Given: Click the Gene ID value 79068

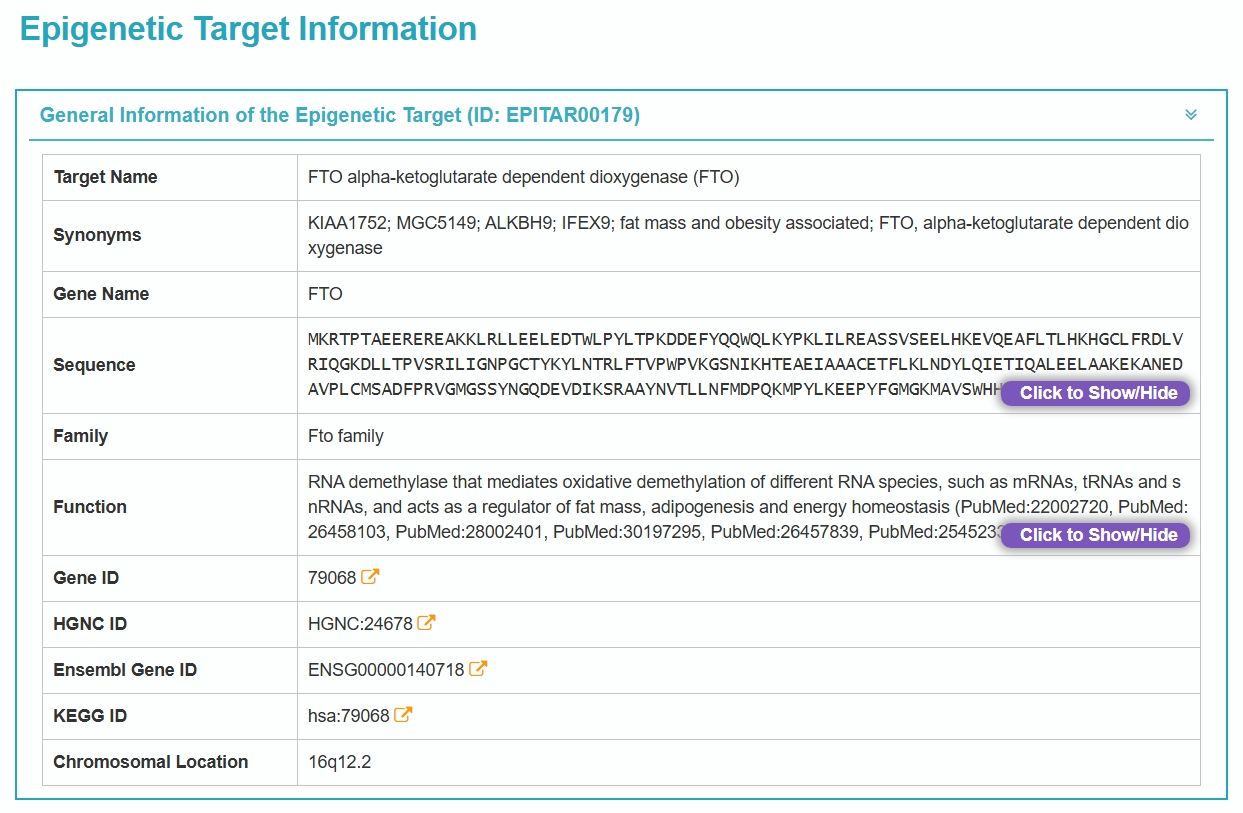Looking at the screenshot, I should [x=332, y=578].
